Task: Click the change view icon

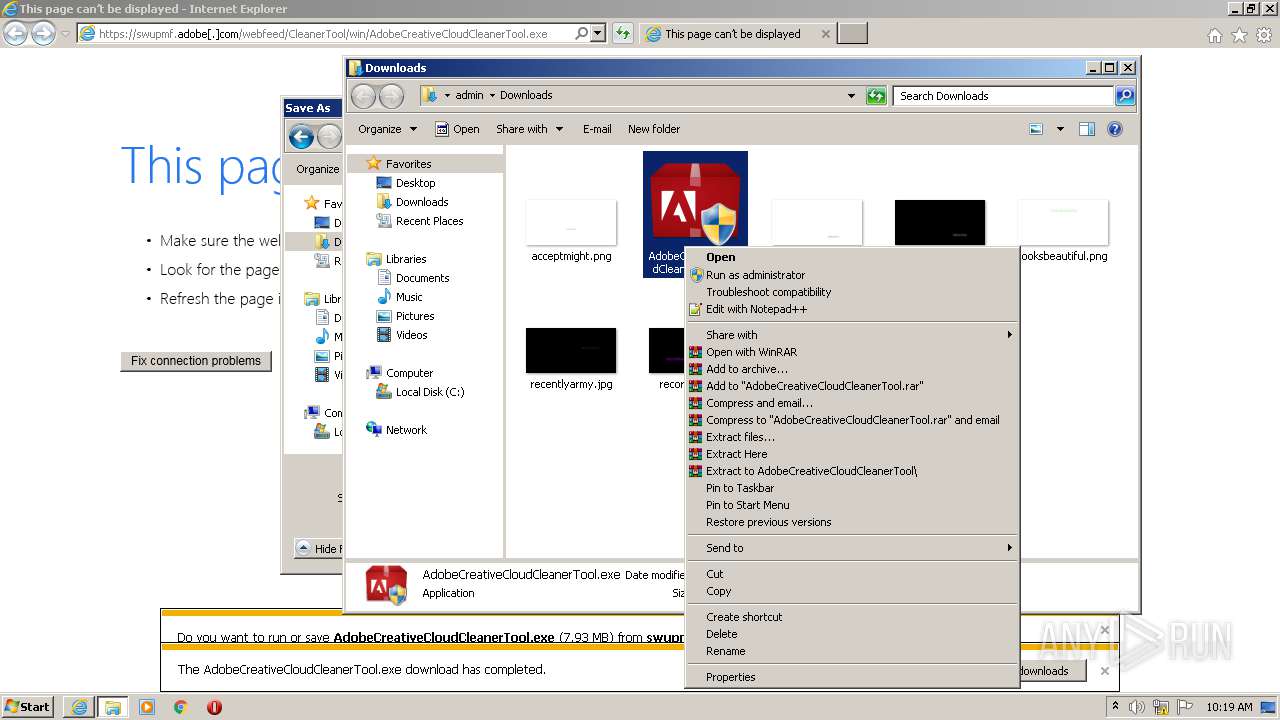Action: pos(1036,129)
